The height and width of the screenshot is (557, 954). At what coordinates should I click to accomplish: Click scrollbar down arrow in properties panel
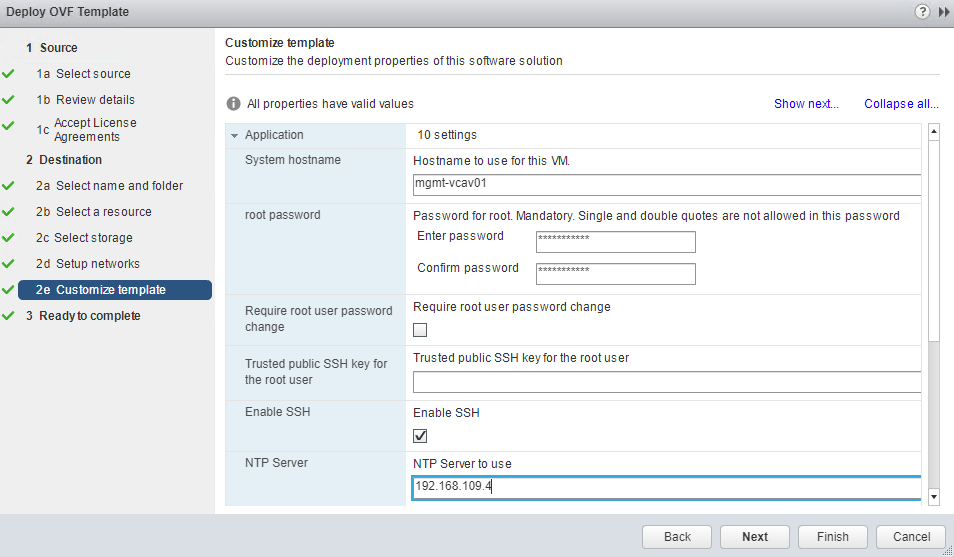[x=933, y=497]
